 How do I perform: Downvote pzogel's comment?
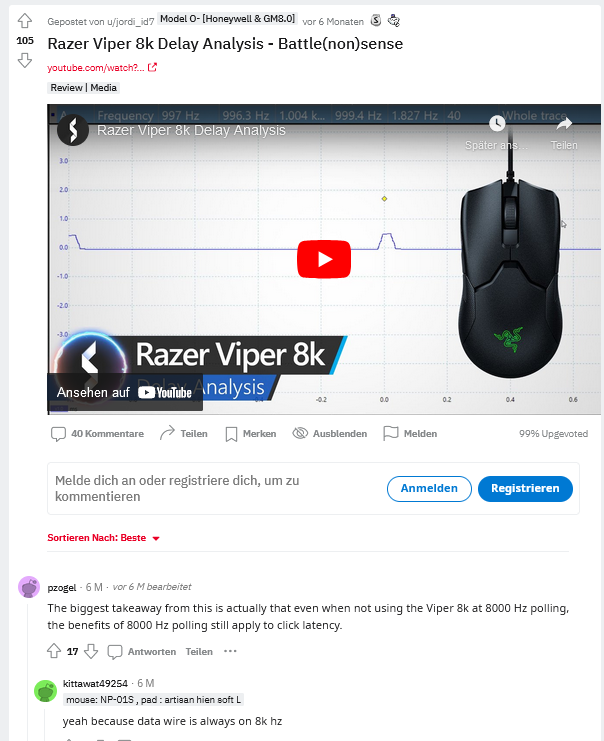pyautogui.click(x=91, y=651)
